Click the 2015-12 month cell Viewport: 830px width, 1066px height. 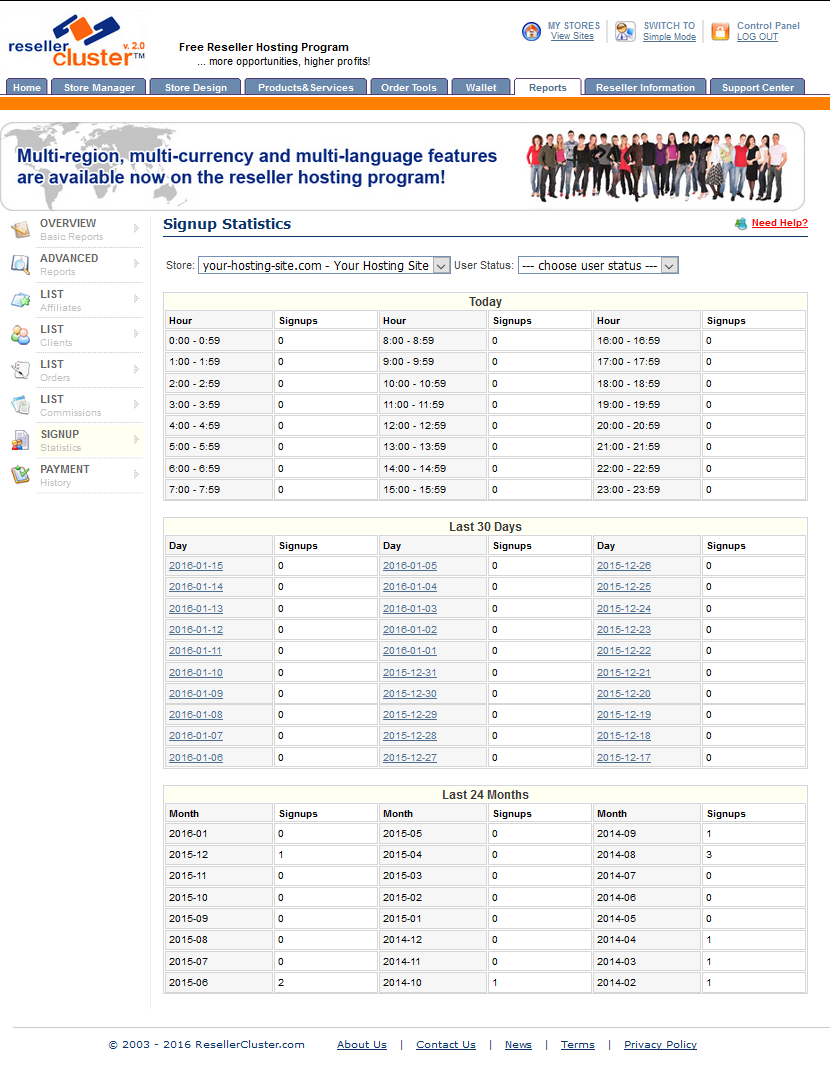218,855
